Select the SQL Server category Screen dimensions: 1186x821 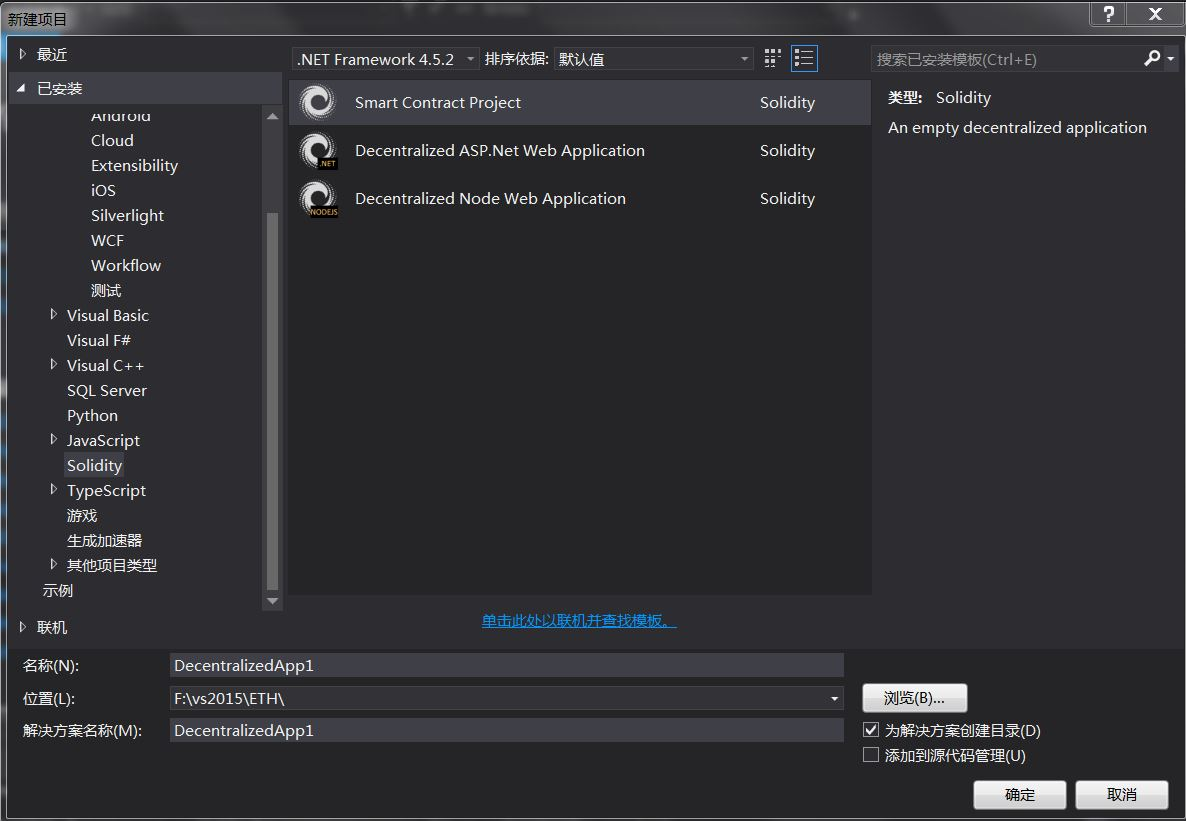[107, 390]
